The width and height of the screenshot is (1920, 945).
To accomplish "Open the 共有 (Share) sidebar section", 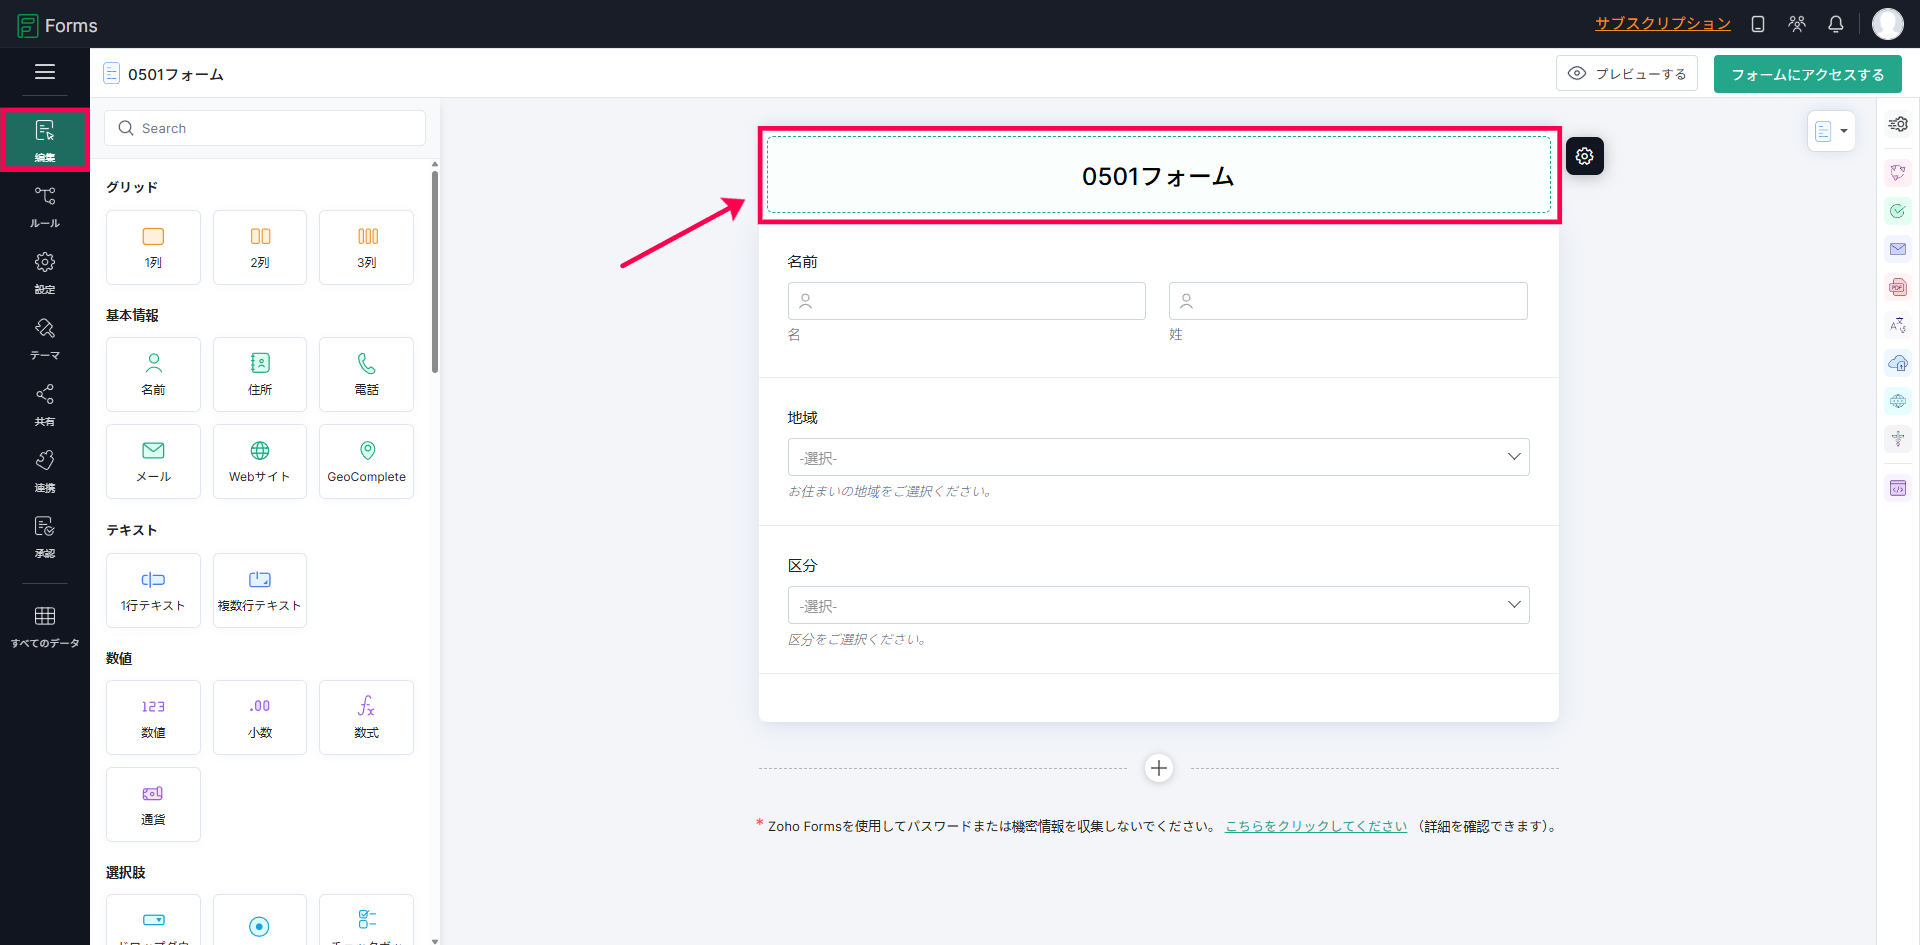I will click(x=45, y=405).
